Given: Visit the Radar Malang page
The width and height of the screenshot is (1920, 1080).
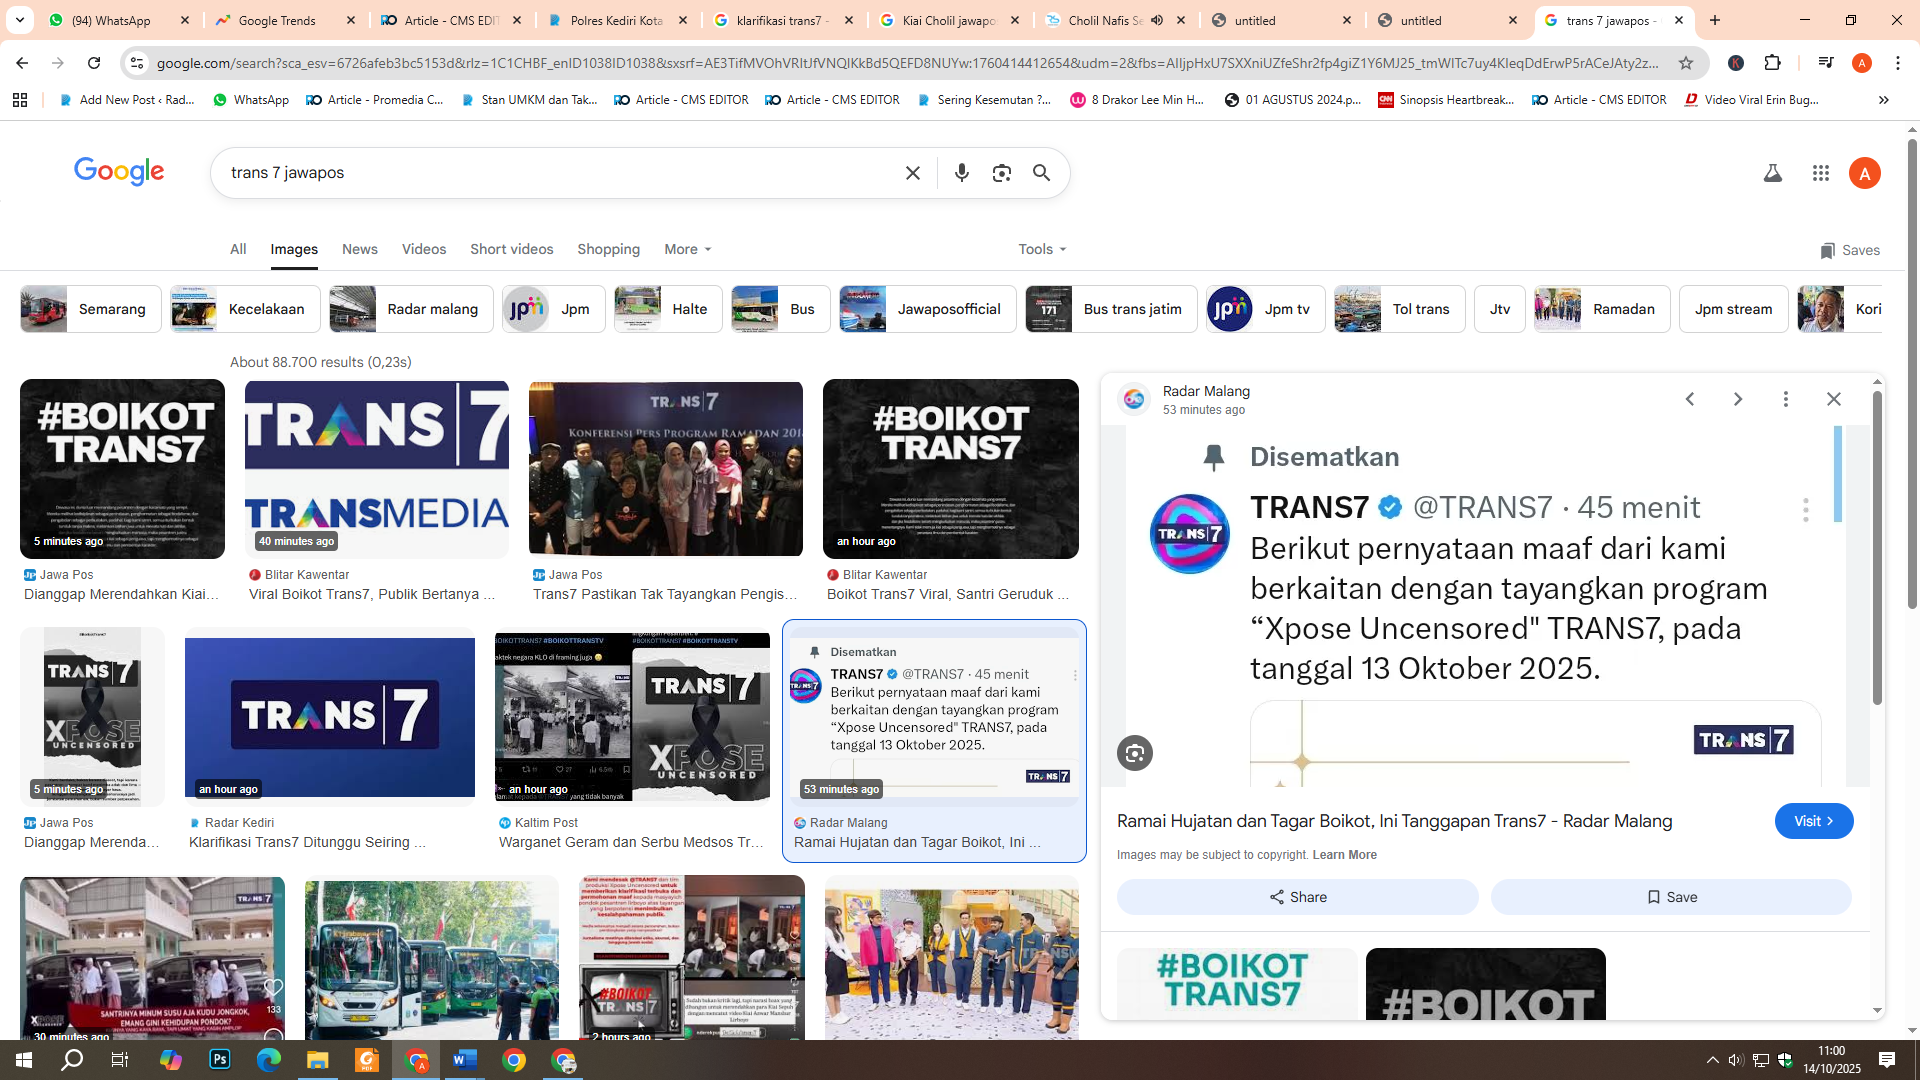Looking at the screenshot, I should [1814, 821].
